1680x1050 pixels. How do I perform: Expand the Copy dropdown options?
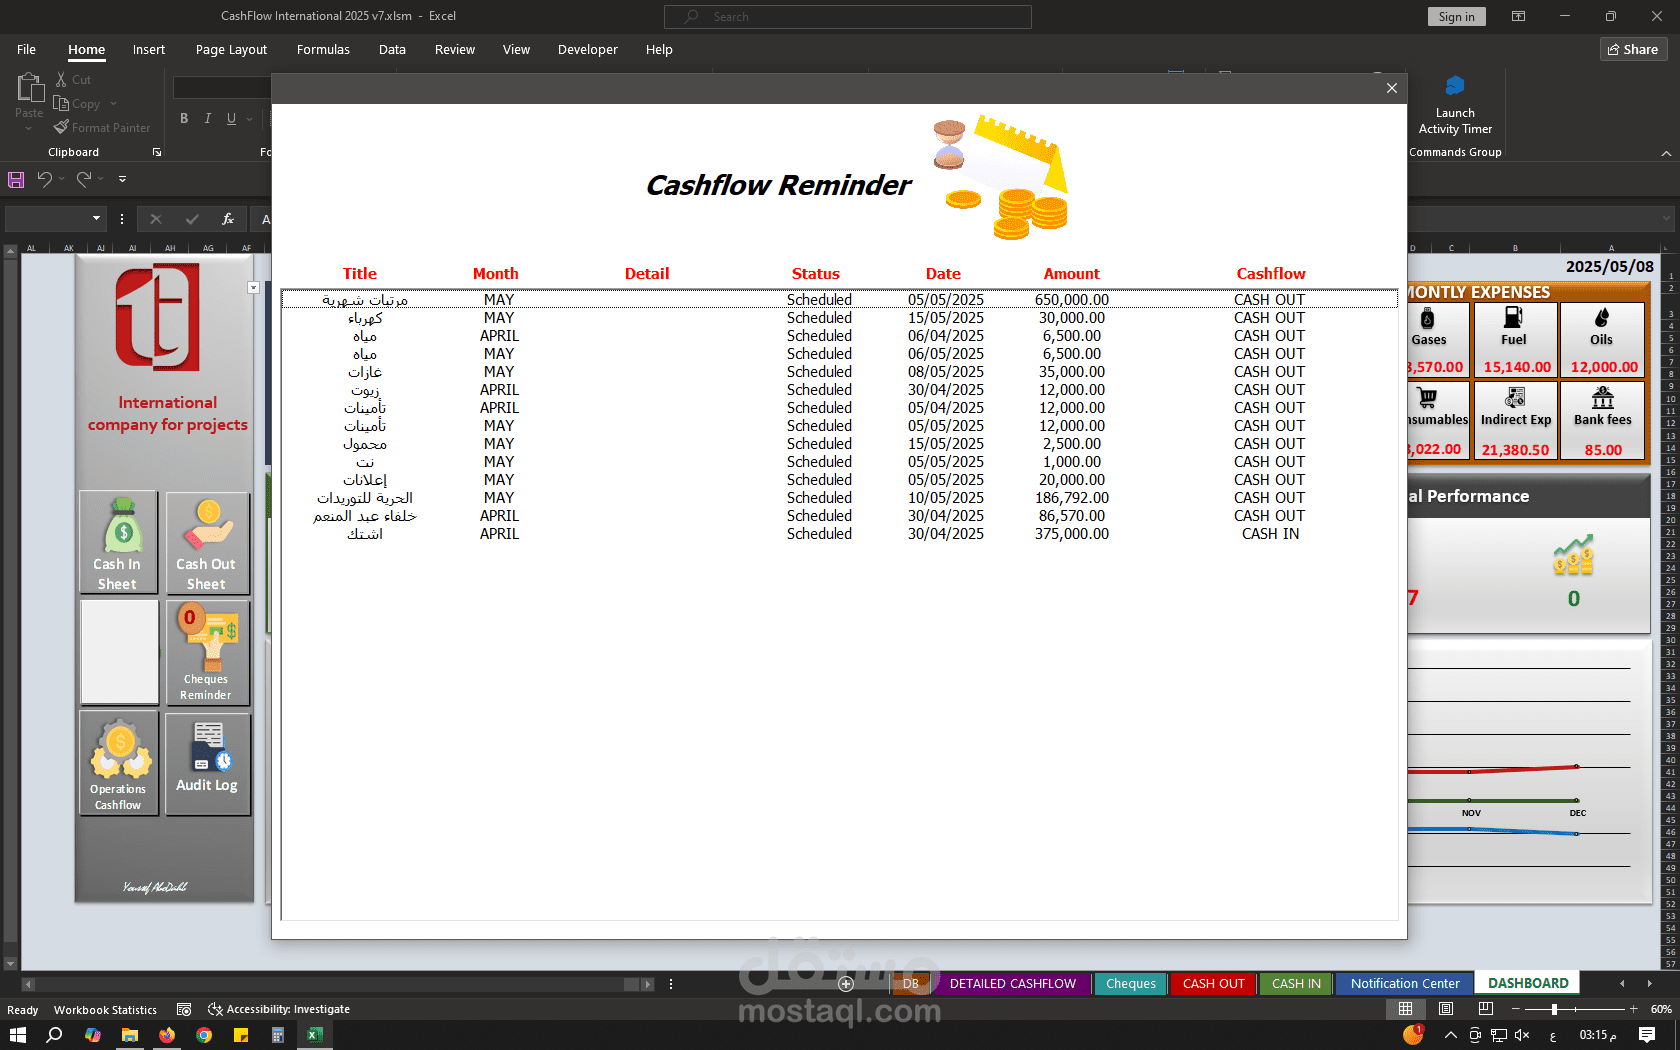tap(113, 103)
